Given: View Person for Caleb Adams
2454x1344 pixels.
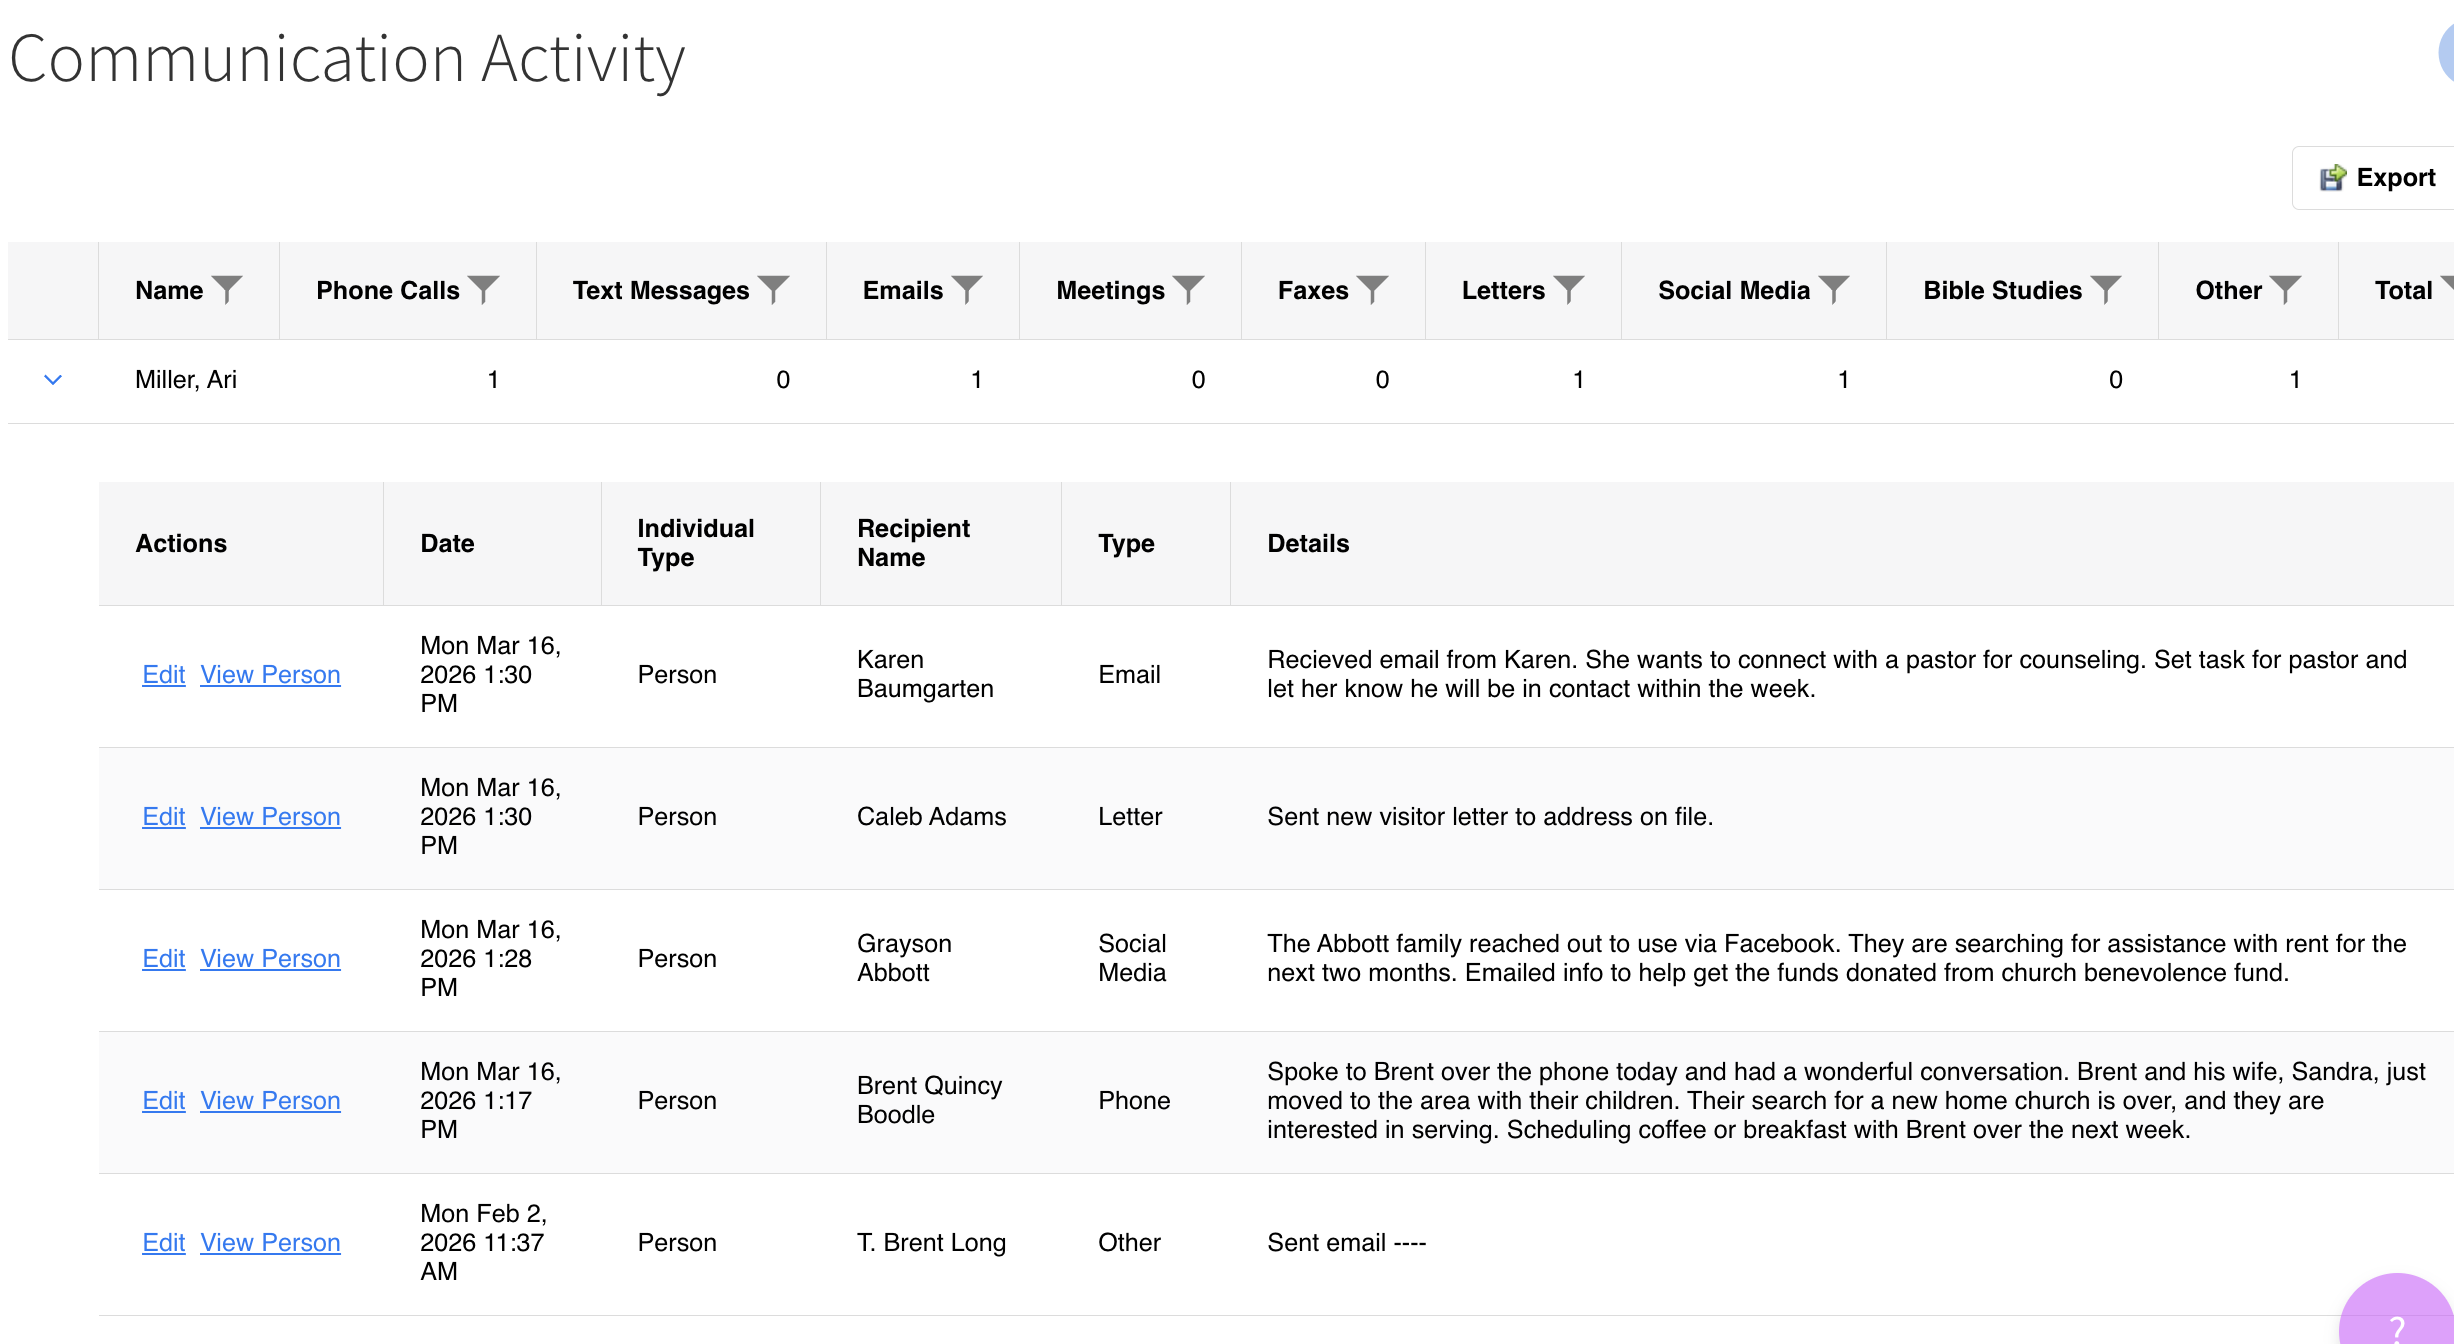Looking at the screenshot, I should click(270, 817).
